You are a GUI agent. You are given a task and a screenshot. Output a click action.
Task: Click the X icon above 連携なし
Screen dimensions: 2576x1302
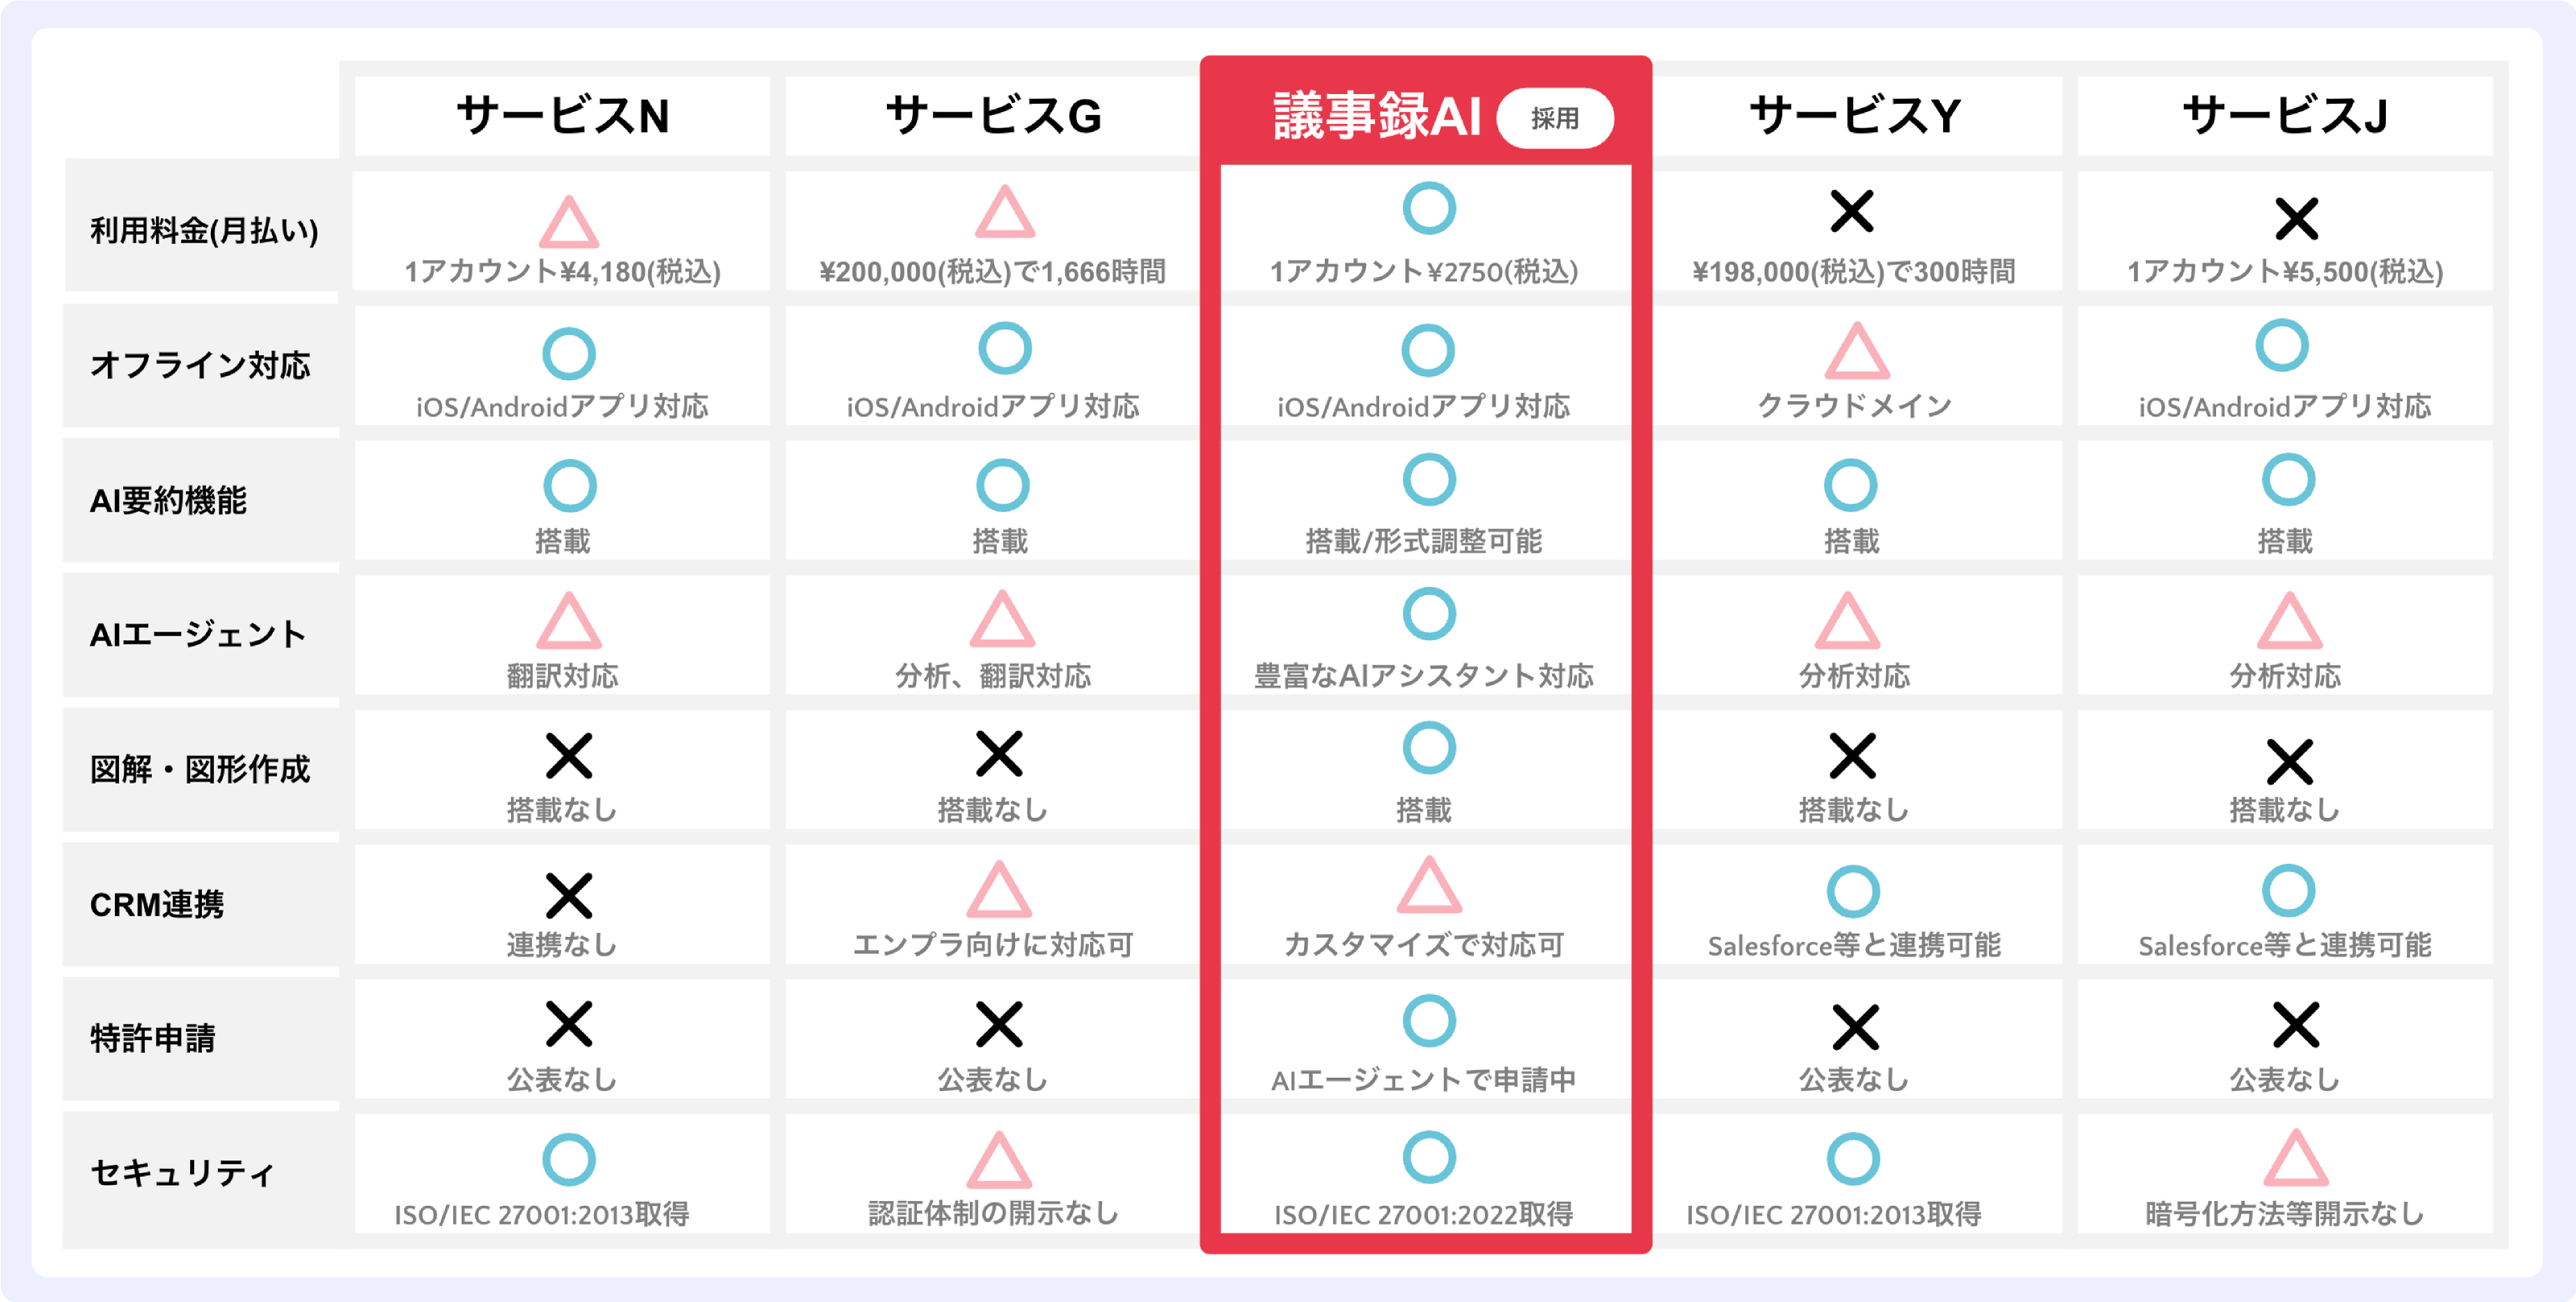[x=568, y=895]
